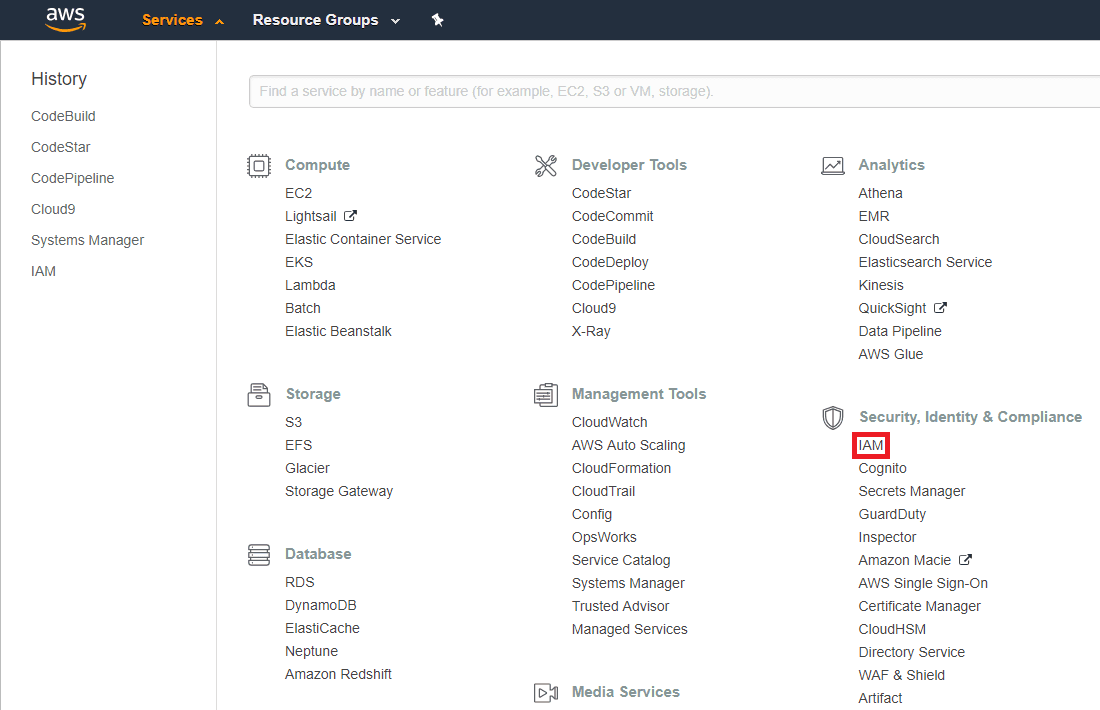Click the Compute category chip icon
This screenshot has width=1100, height=710.
(259, 166)
